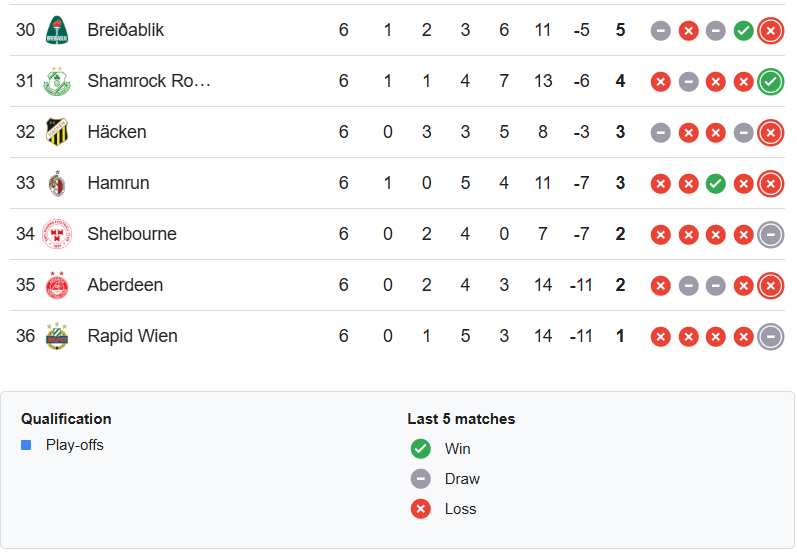Click the Rapid Wien club crest
Screen dimensions: 797x555
[57, 336]
